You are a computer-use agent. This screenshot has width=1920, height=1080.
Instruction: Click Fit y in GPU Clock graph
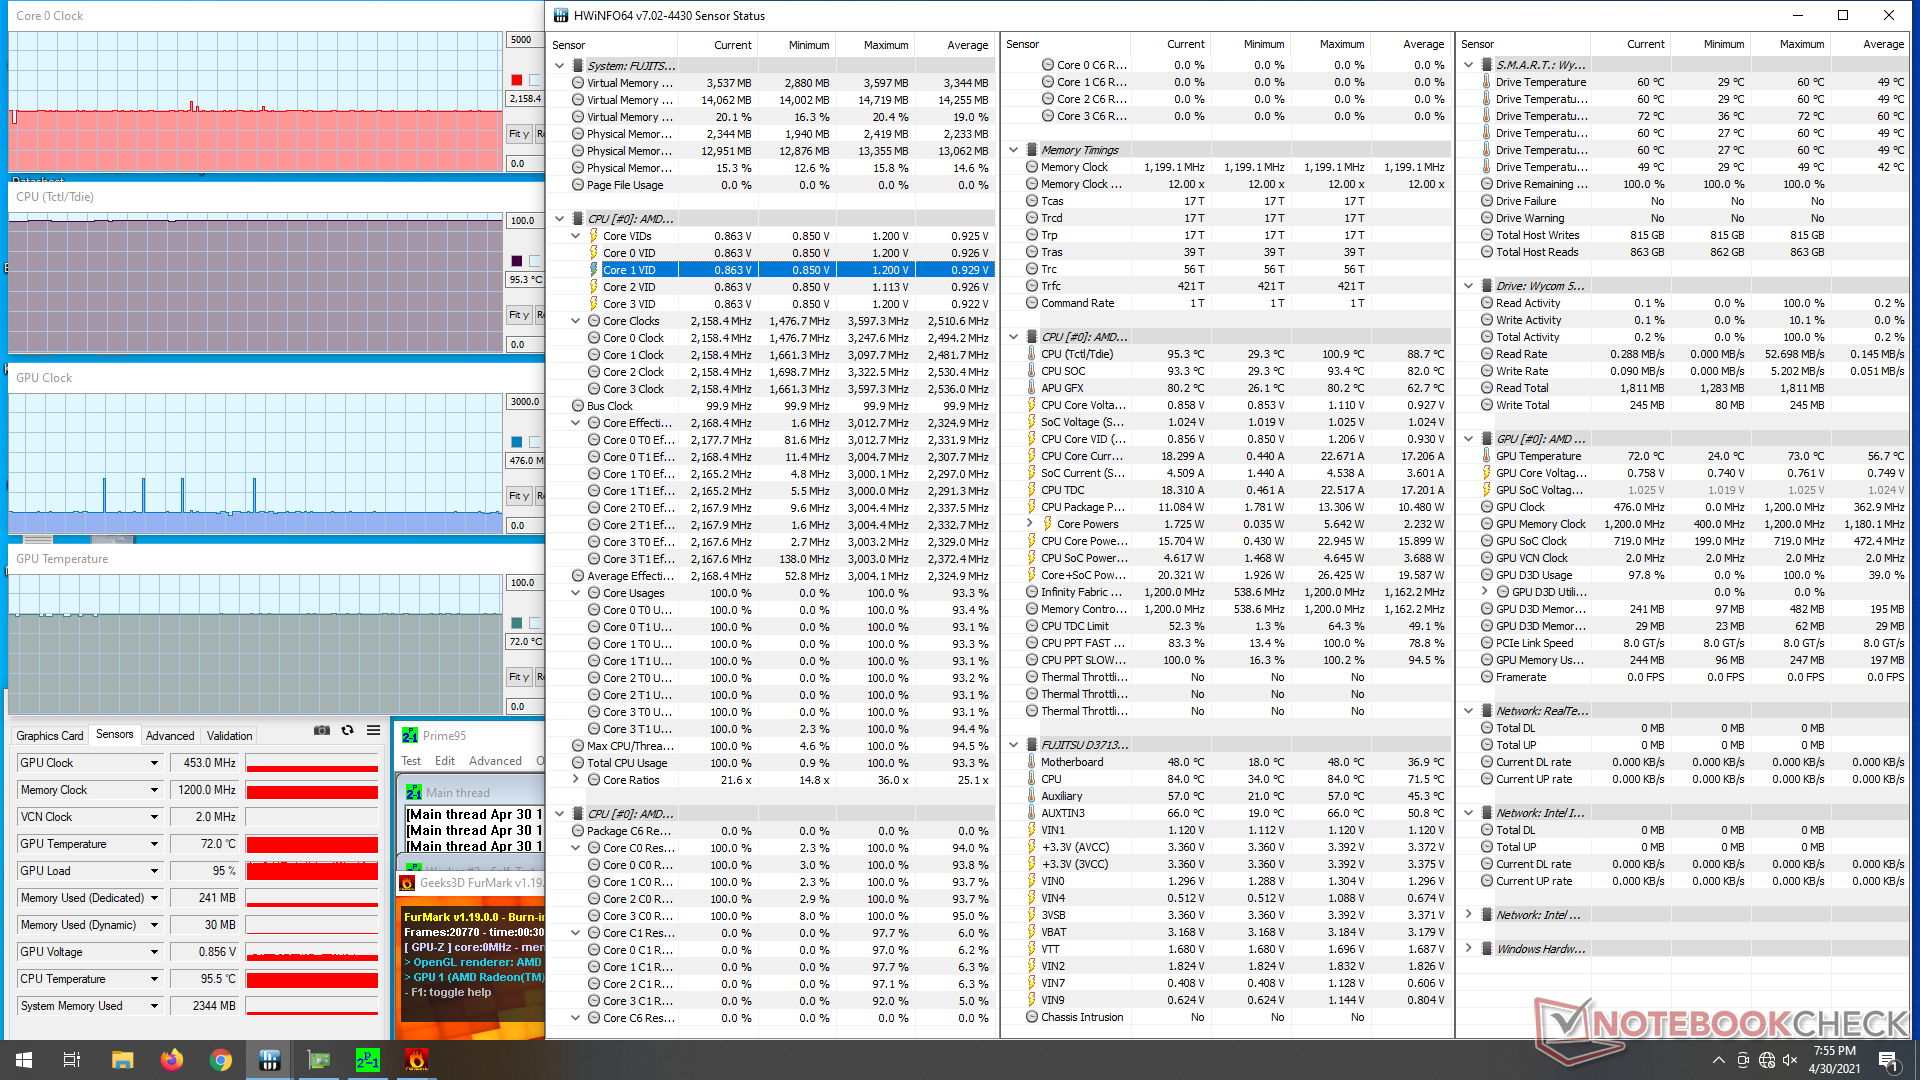point(519,495)
